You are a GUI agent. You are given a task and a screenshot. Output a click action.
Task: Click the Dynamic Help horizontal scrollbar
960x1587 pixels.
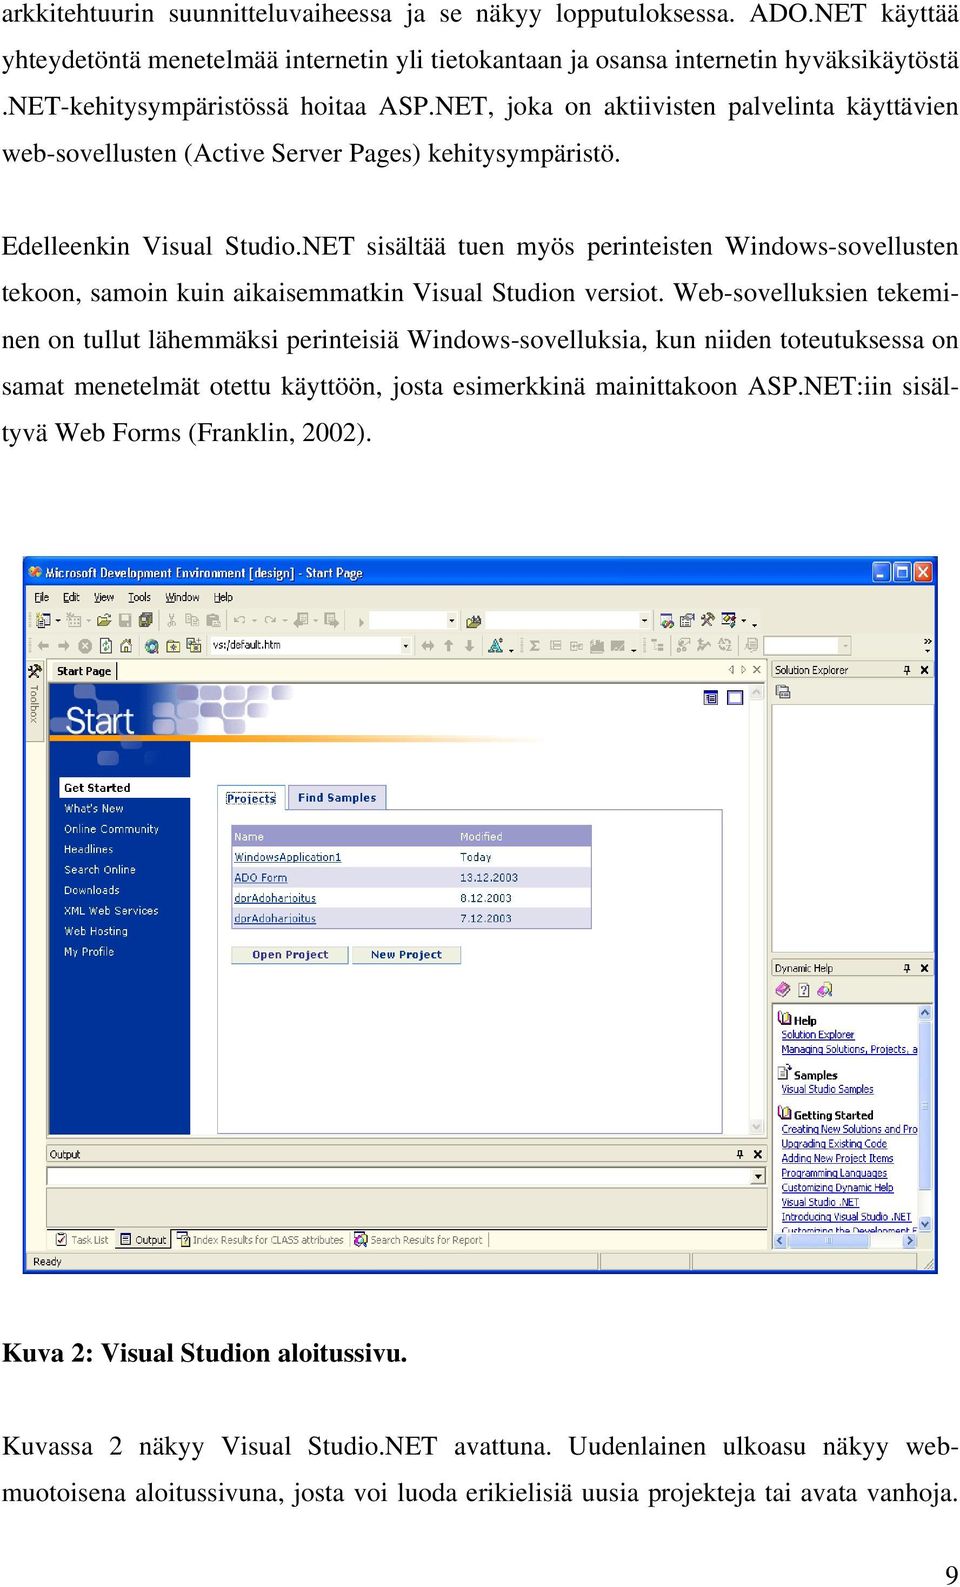846,1240
